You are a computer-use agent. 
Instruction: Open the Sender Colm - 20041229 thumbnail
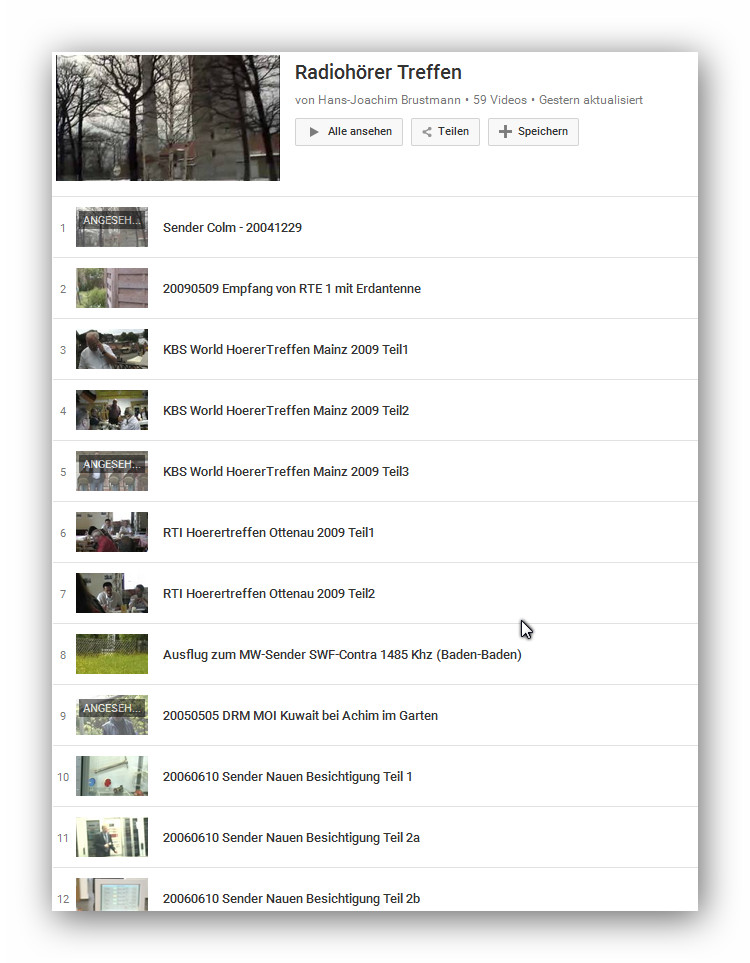(x=112, y=227)
